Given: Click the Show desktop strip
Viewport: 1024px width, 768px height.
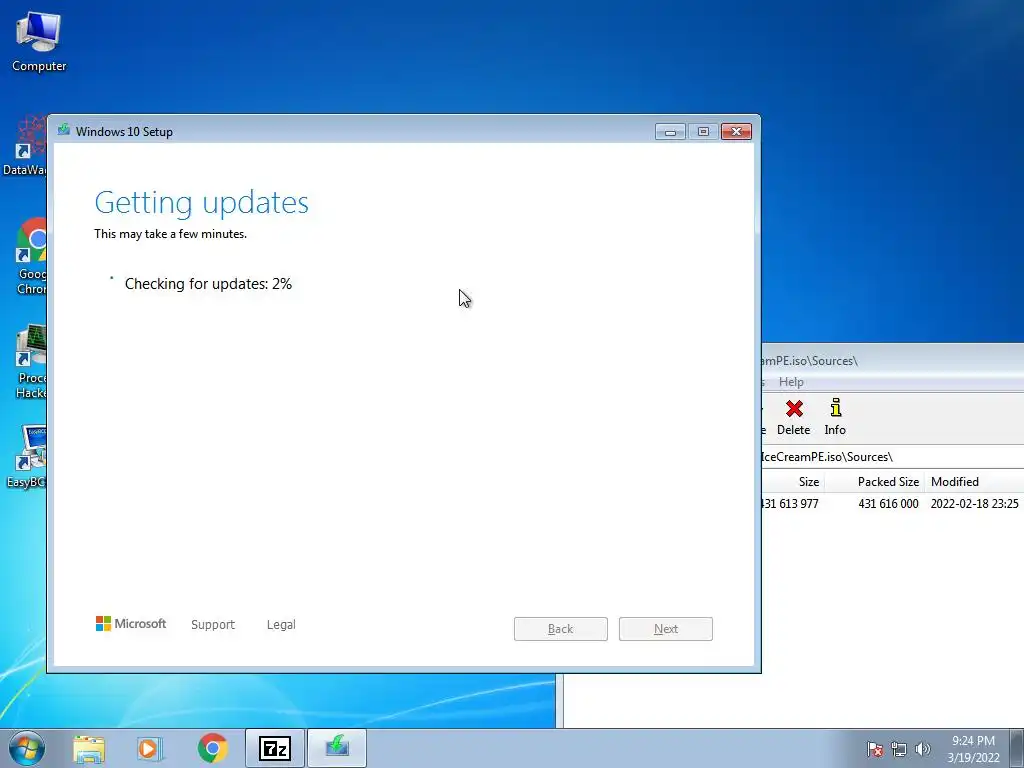Looking at the screenshot, I should [1017, 748].
